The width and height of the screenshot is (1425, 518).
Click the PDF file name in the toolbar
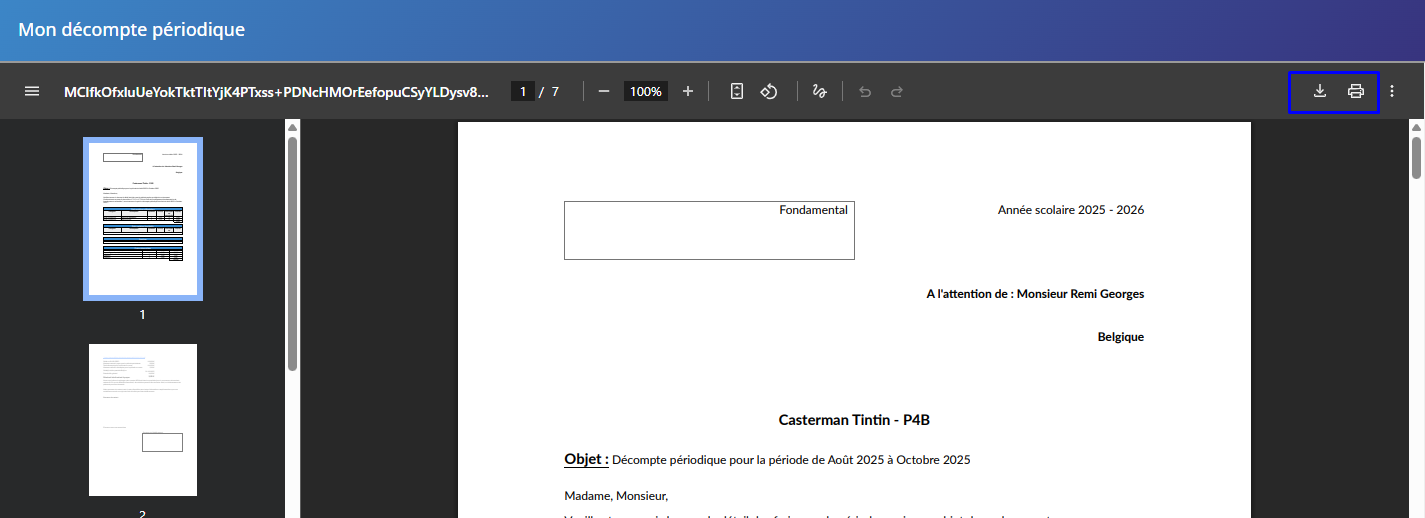point(277,91)
